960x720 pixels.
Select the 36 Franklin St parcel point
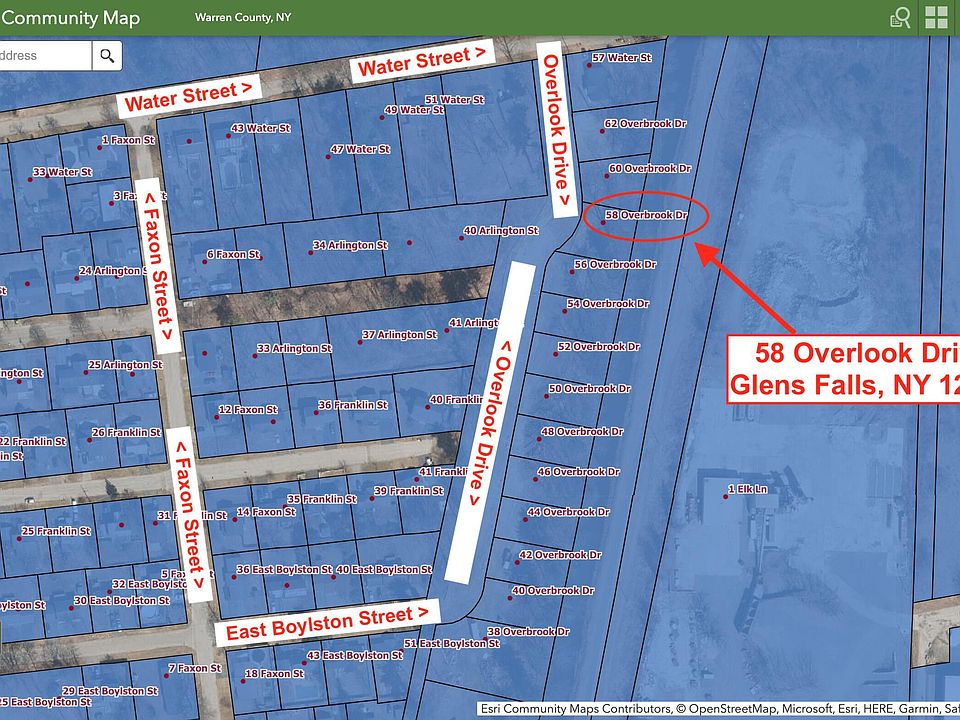coord(312,405)
